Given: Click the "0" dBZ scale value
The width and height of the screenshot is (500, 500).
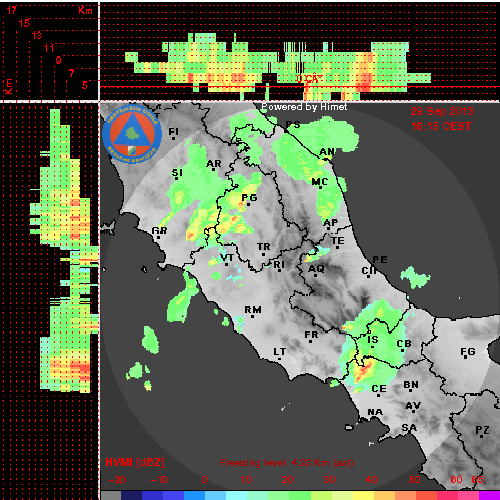Looking at the screenshot, I should (x=204, y=480).
